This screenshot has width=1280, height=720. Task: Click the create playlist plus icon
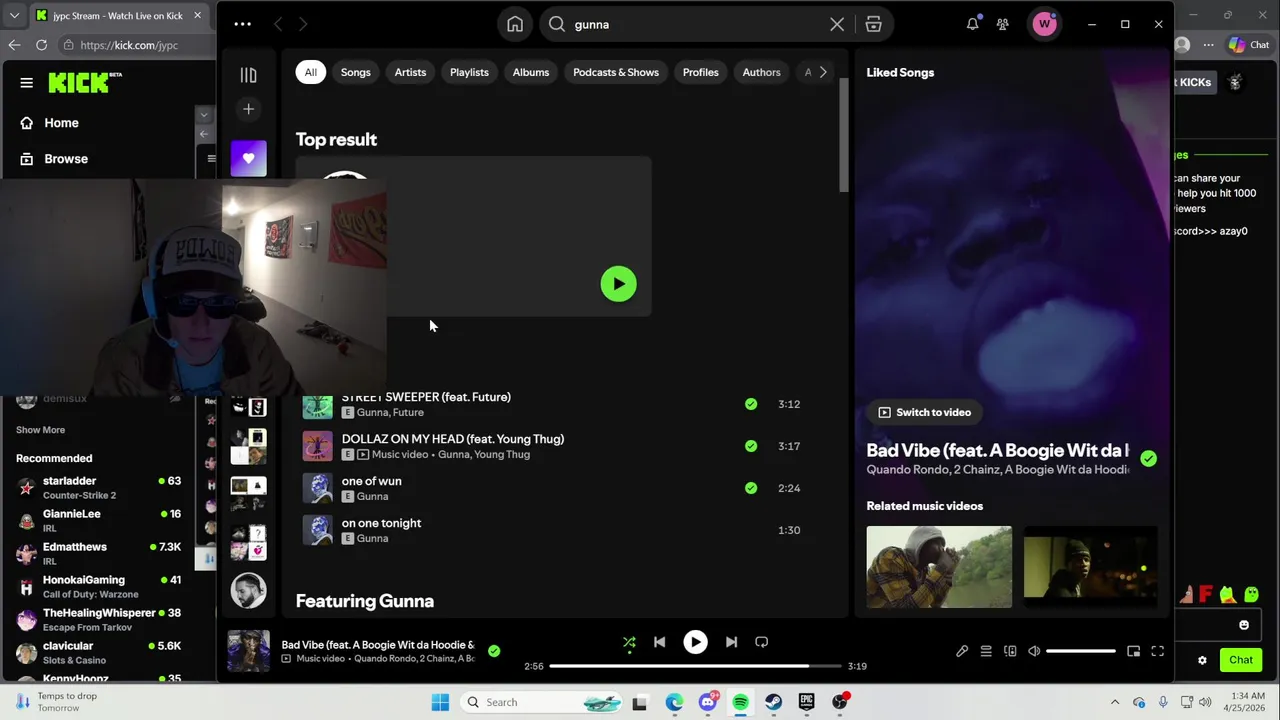[248, 109]
